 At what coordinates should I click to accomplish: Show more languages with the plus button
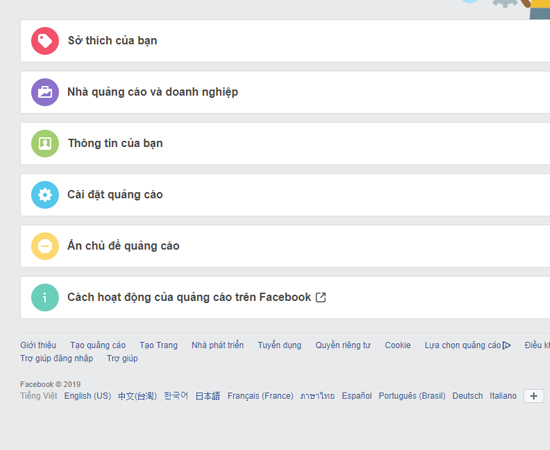tap(534, 396)
